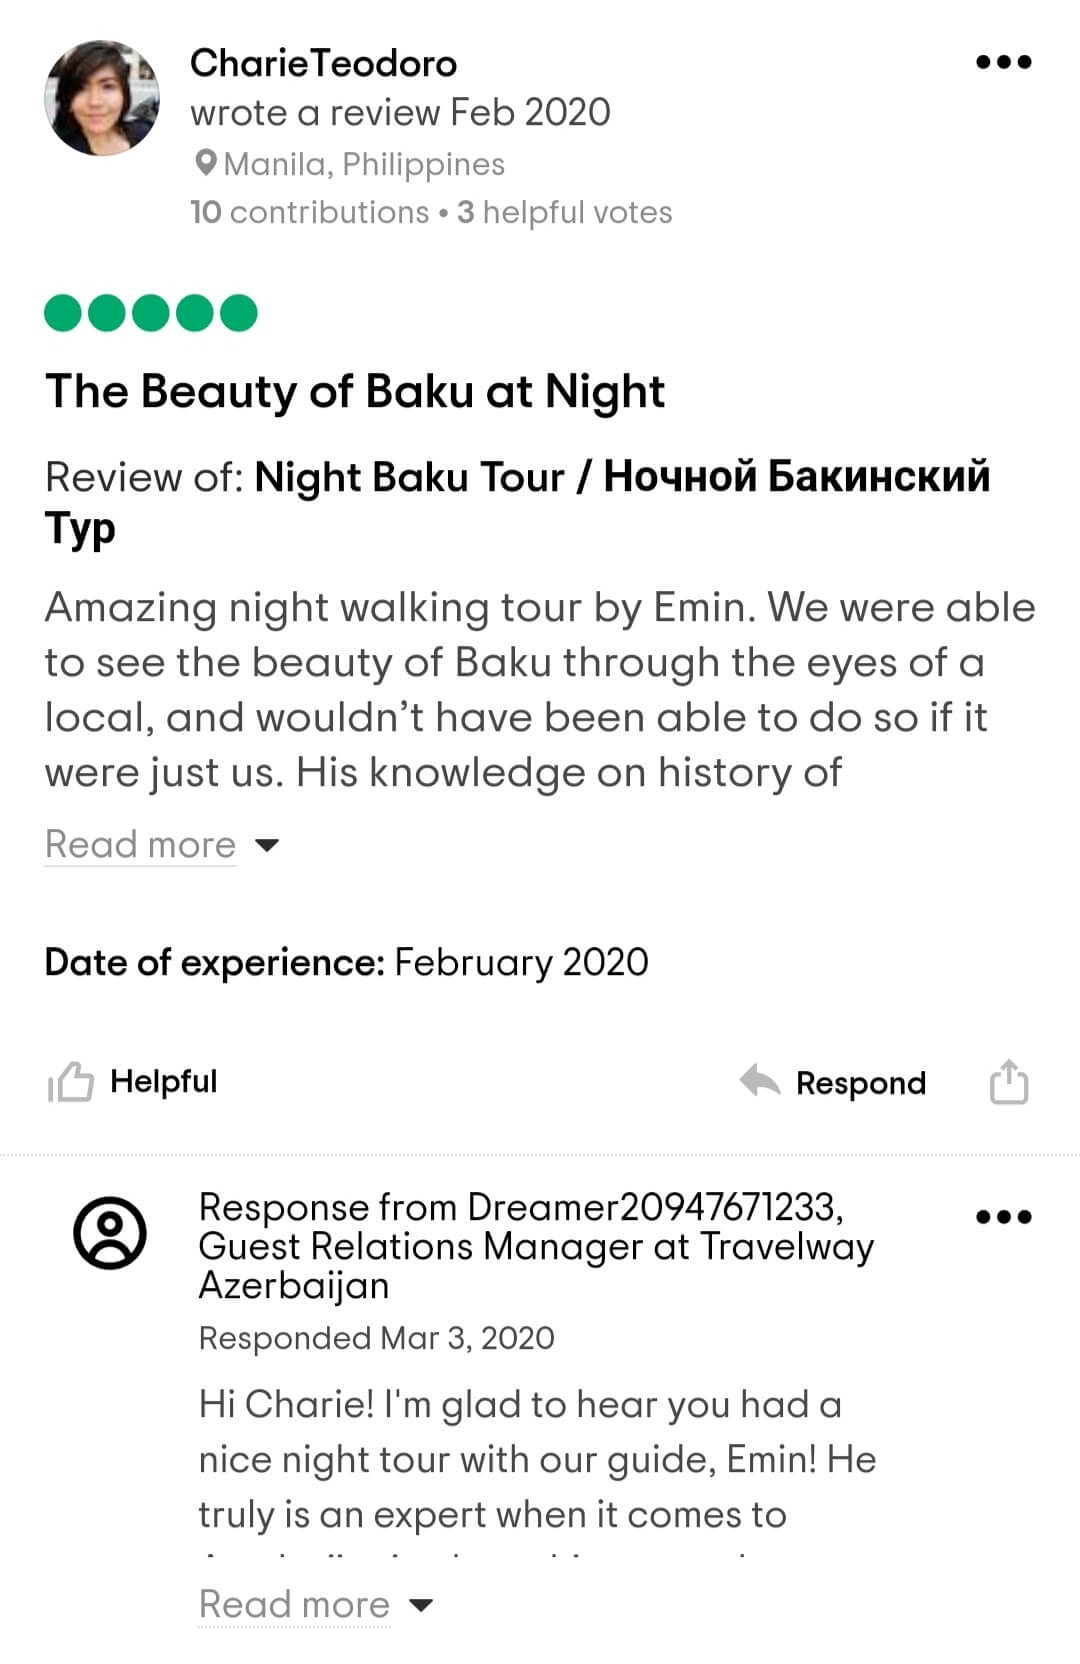
Task: Open the three-dot menu for CharieTeodoro's review
Action: tap(1003, 62)
